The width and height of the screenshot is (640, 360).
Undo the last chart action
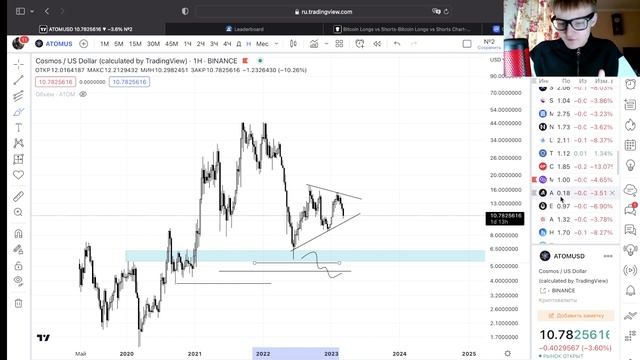point(397,44)
